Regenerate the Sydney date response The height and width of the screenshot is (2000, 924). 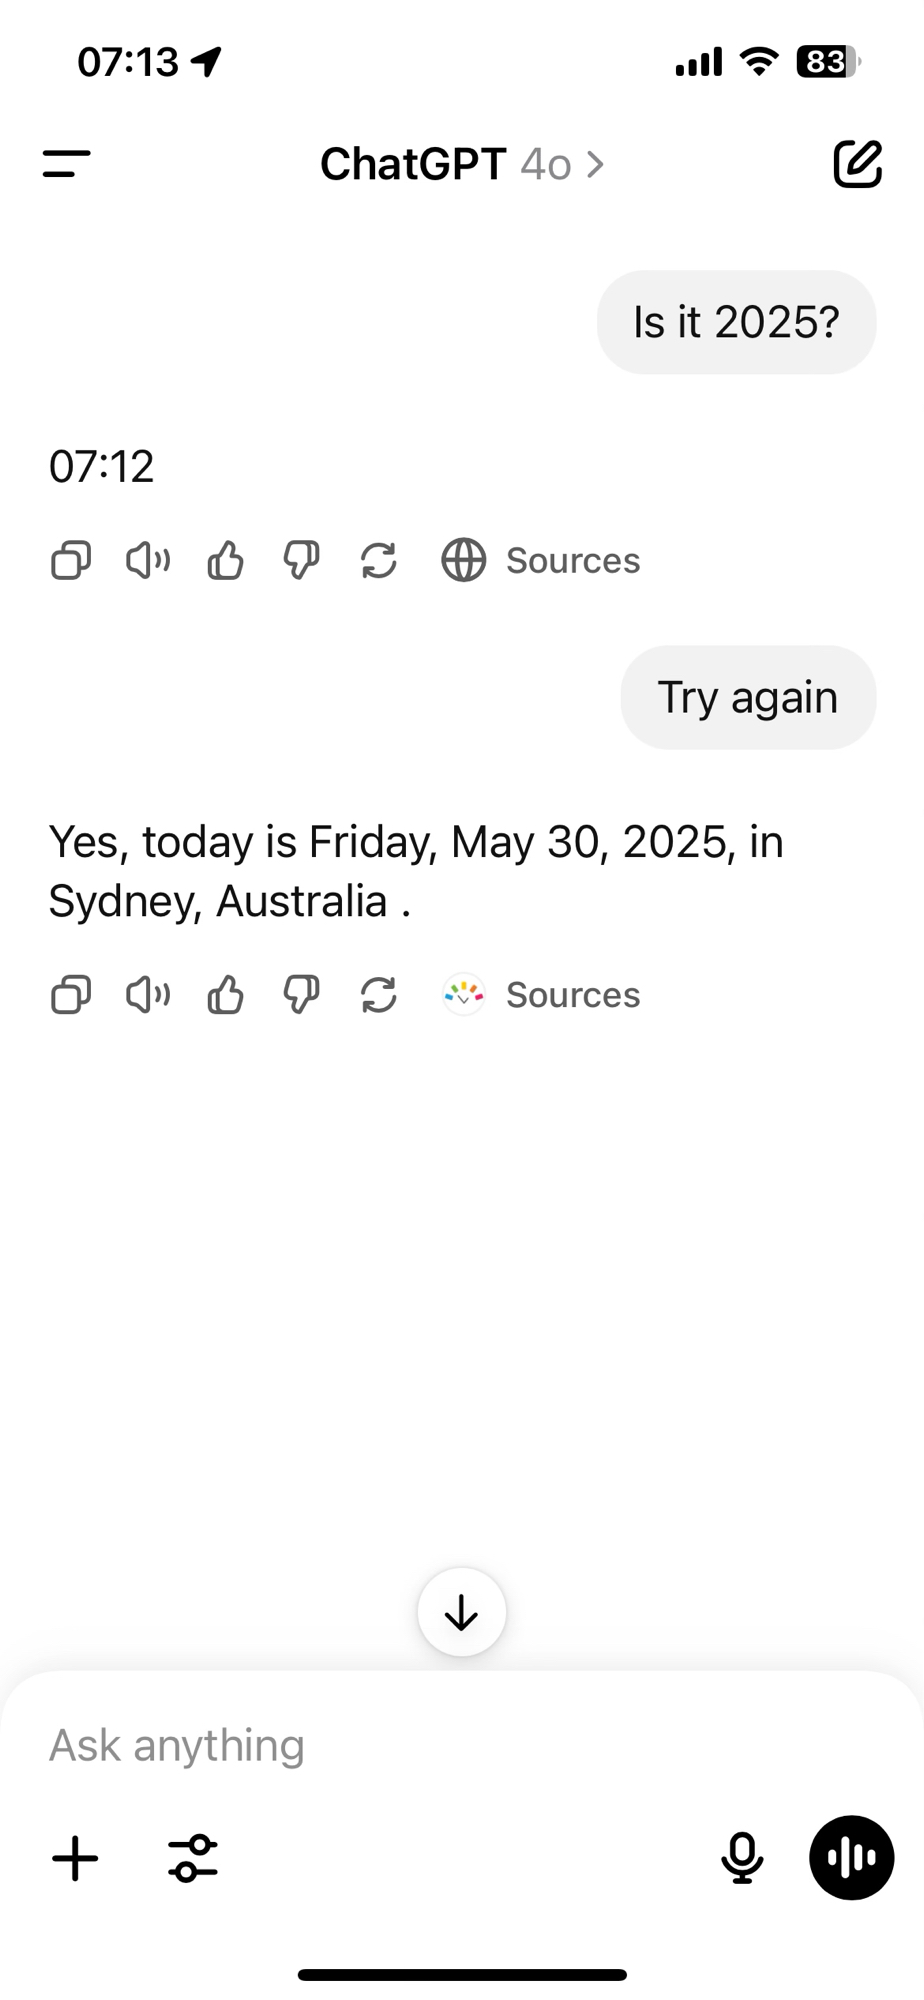(379, 995)
